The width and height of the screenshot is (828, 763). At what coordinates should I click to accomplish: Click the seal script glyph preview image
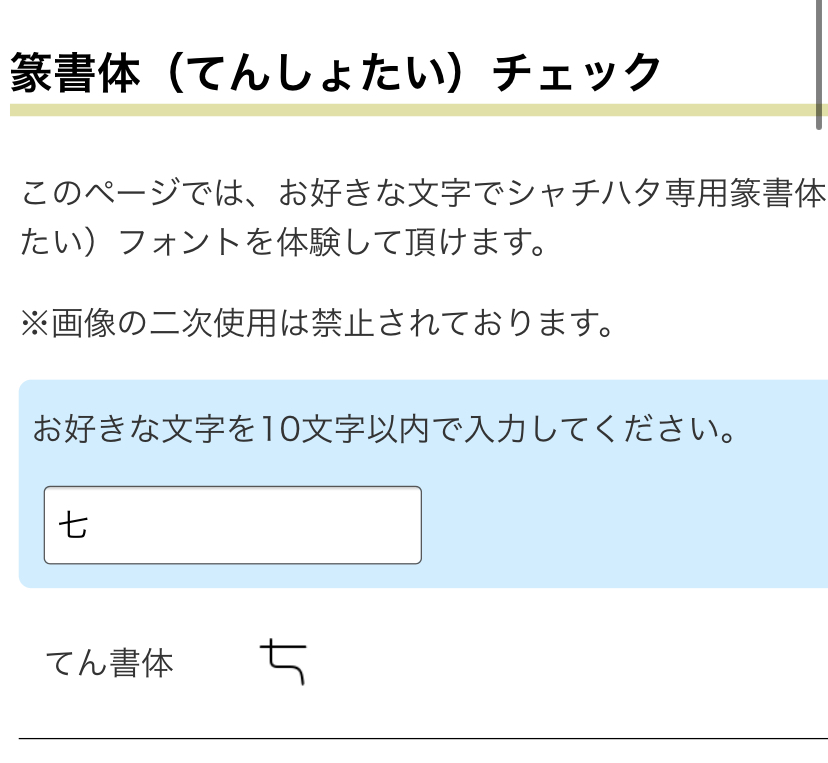[283, 662]
